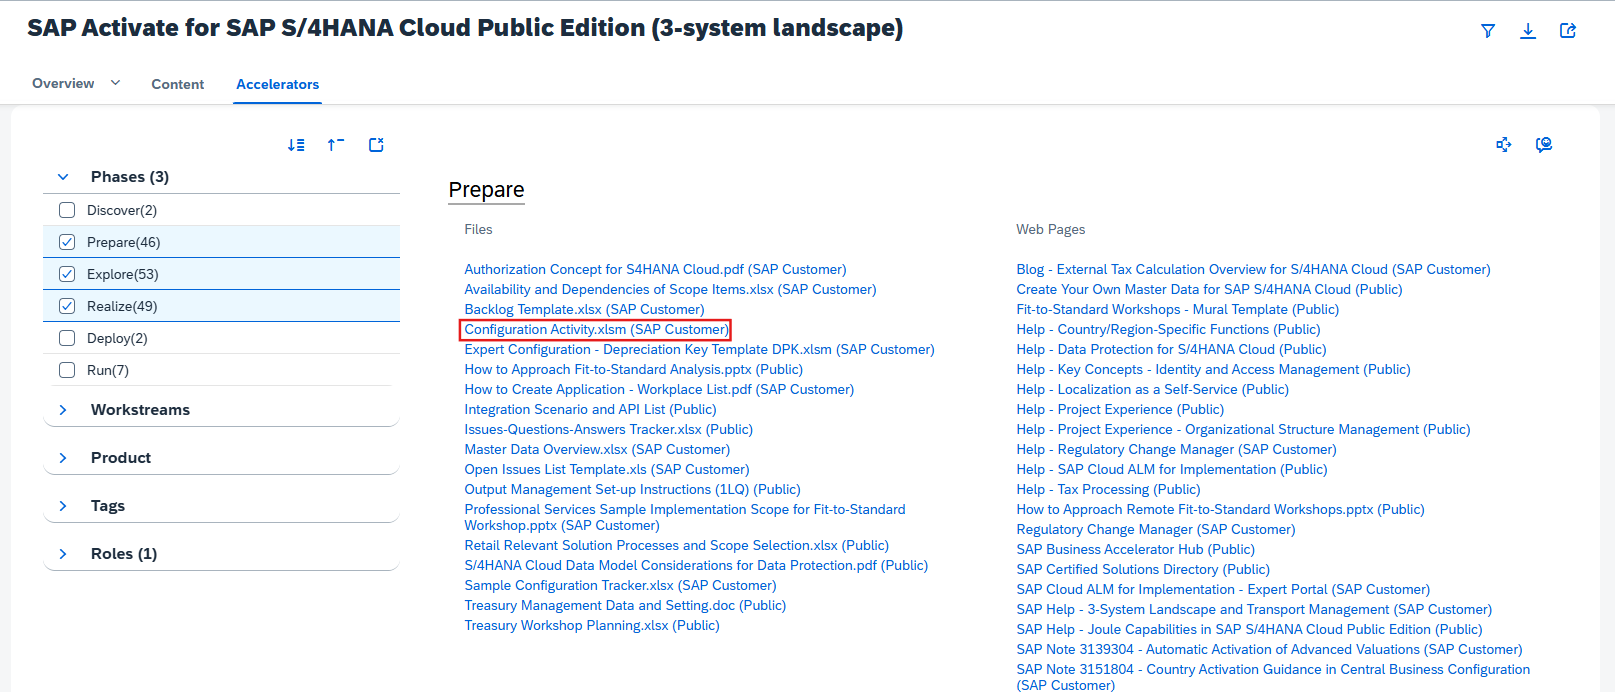This screenshot has width=1615, height=692.
Task: Click the share icon in header
Action: (x=1568, y=31)
